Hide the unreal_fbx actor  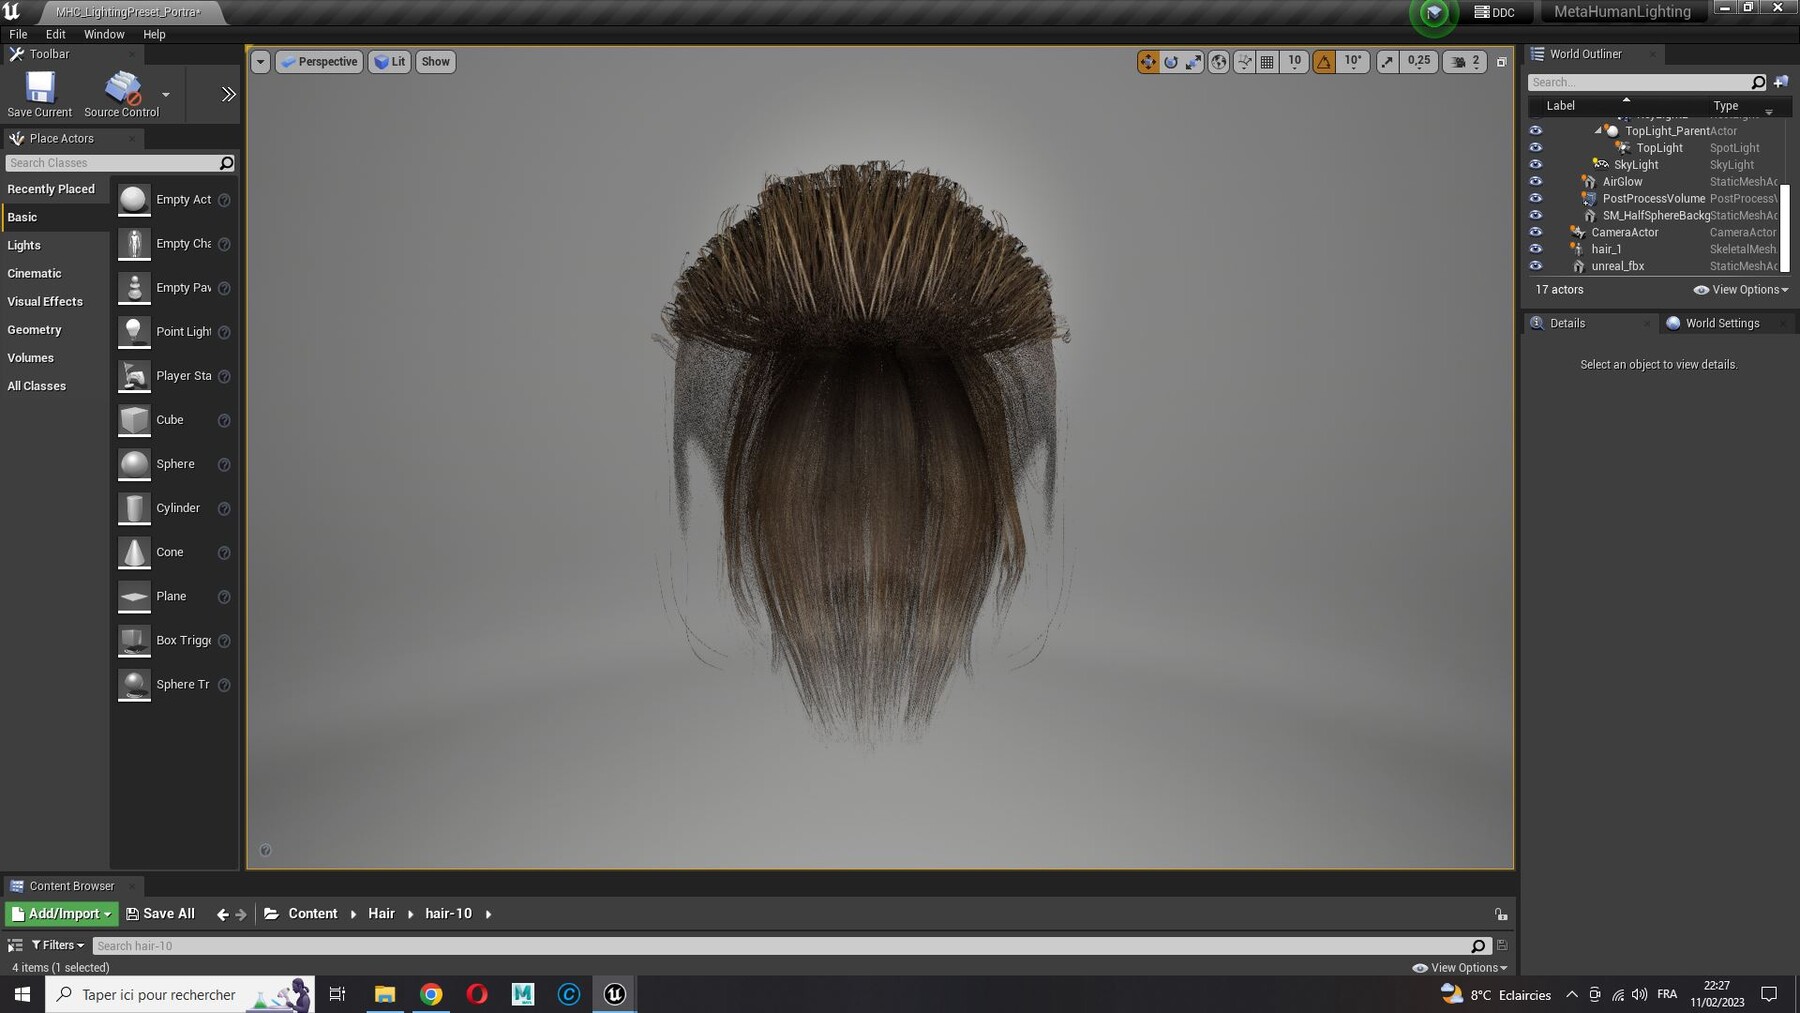coord(1536,266)
